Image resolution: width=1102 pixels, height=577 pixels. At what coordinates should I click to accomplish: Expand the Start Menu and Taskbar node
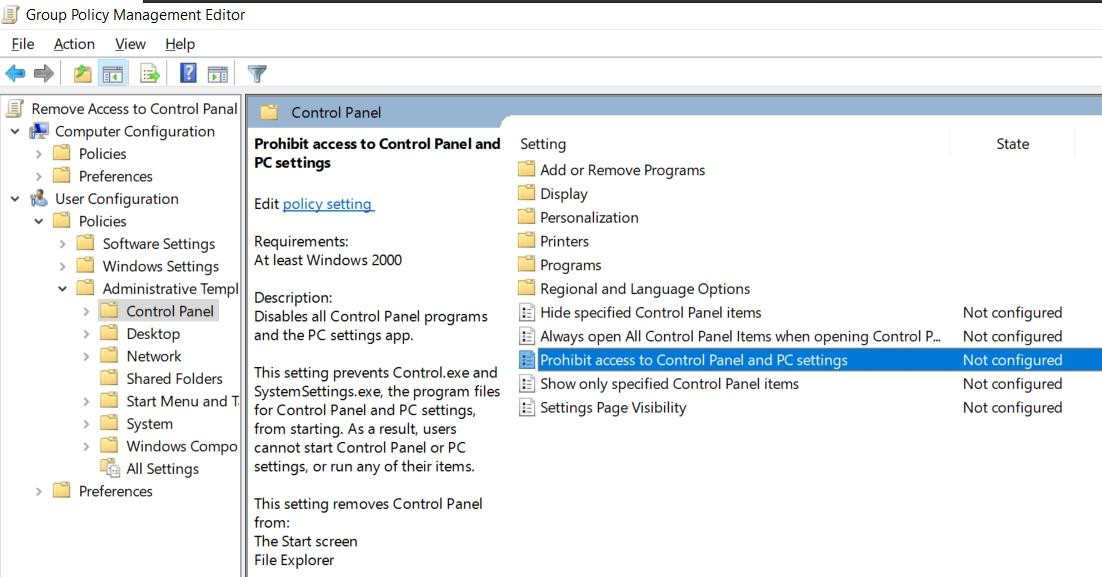pos(86,401)
